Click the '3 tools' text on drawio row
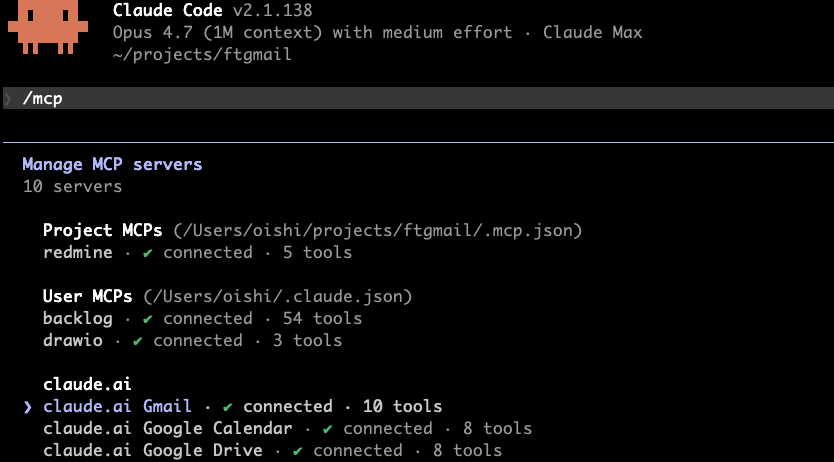Viewport: 834px width, 462px height. coord(307,340)
